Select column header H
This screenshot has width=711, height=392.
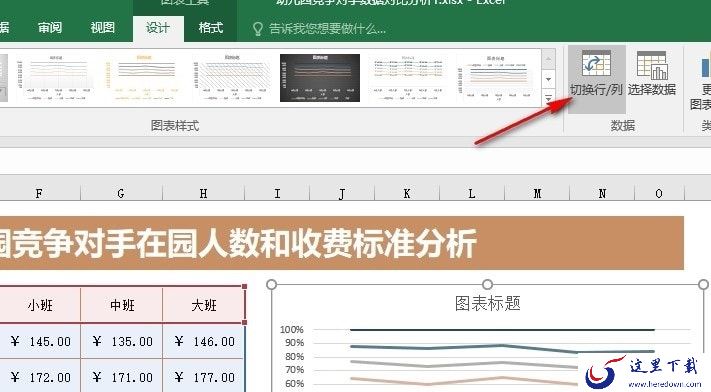203,194
